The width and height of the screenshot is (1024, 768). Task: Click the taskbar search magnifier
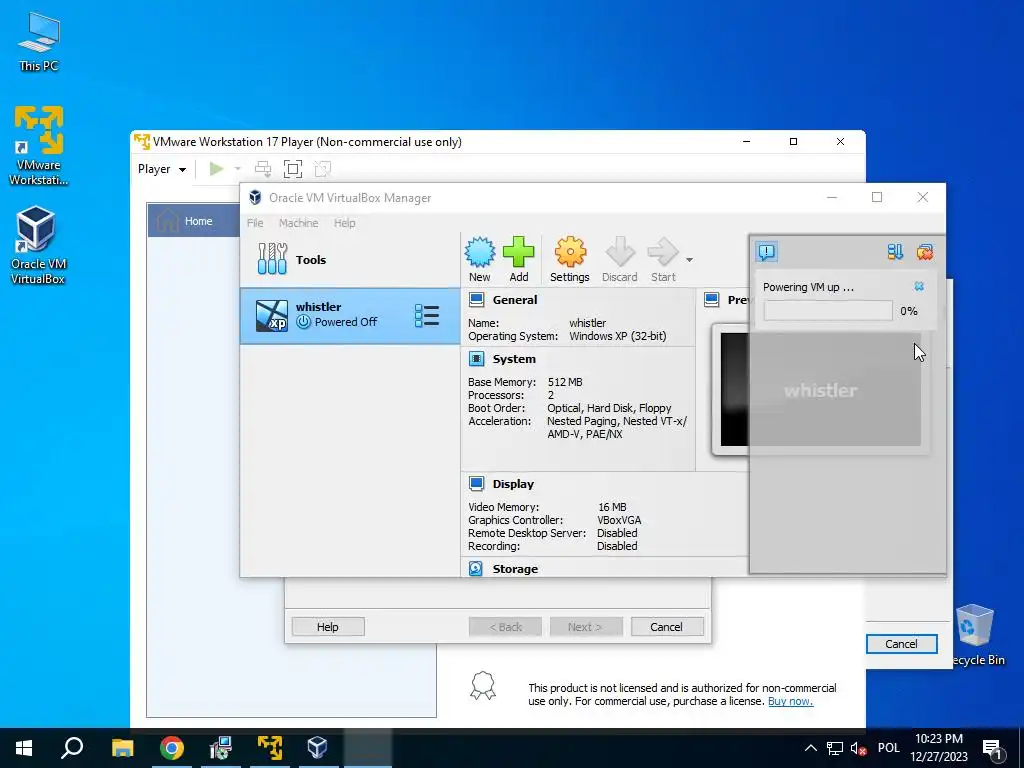point(72,748)
